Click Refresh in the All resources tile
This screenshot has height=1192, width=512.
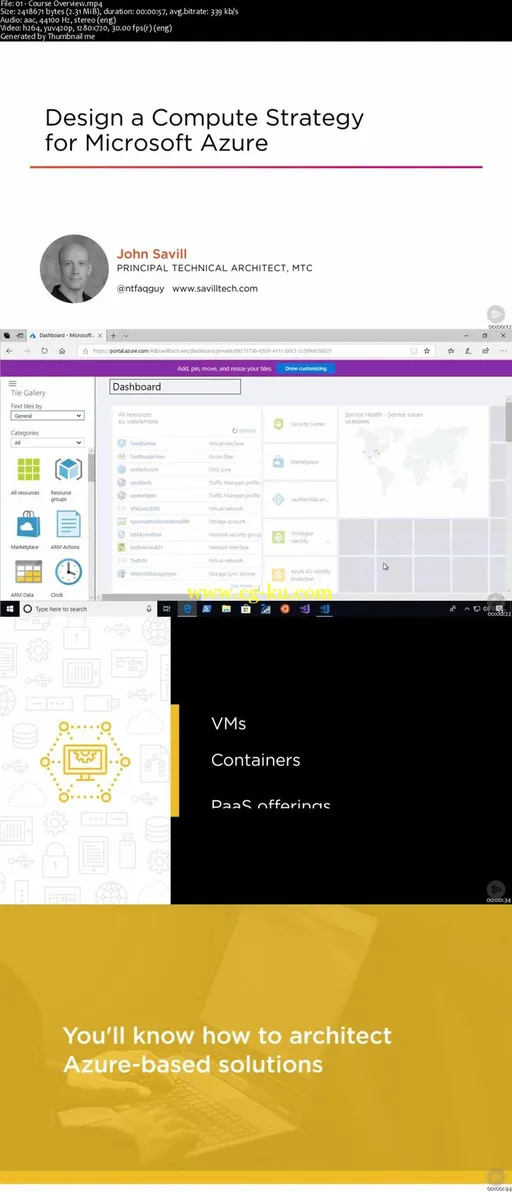(x=245, y=430)
